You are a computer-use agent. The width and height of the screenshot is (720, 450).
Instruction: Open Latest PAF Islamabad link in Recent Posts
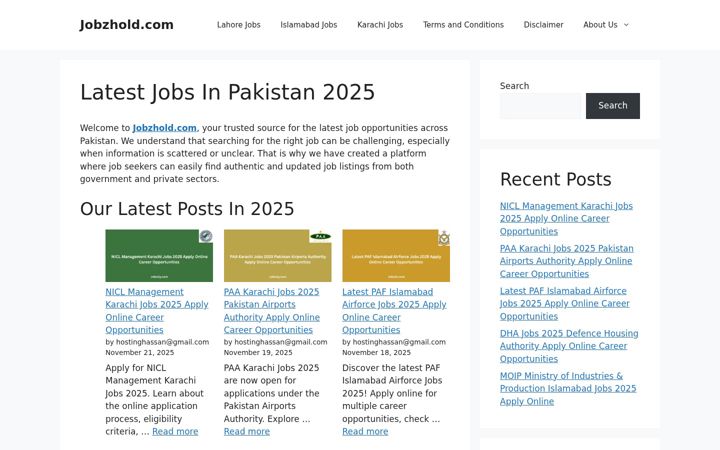[x=565, y=304]
